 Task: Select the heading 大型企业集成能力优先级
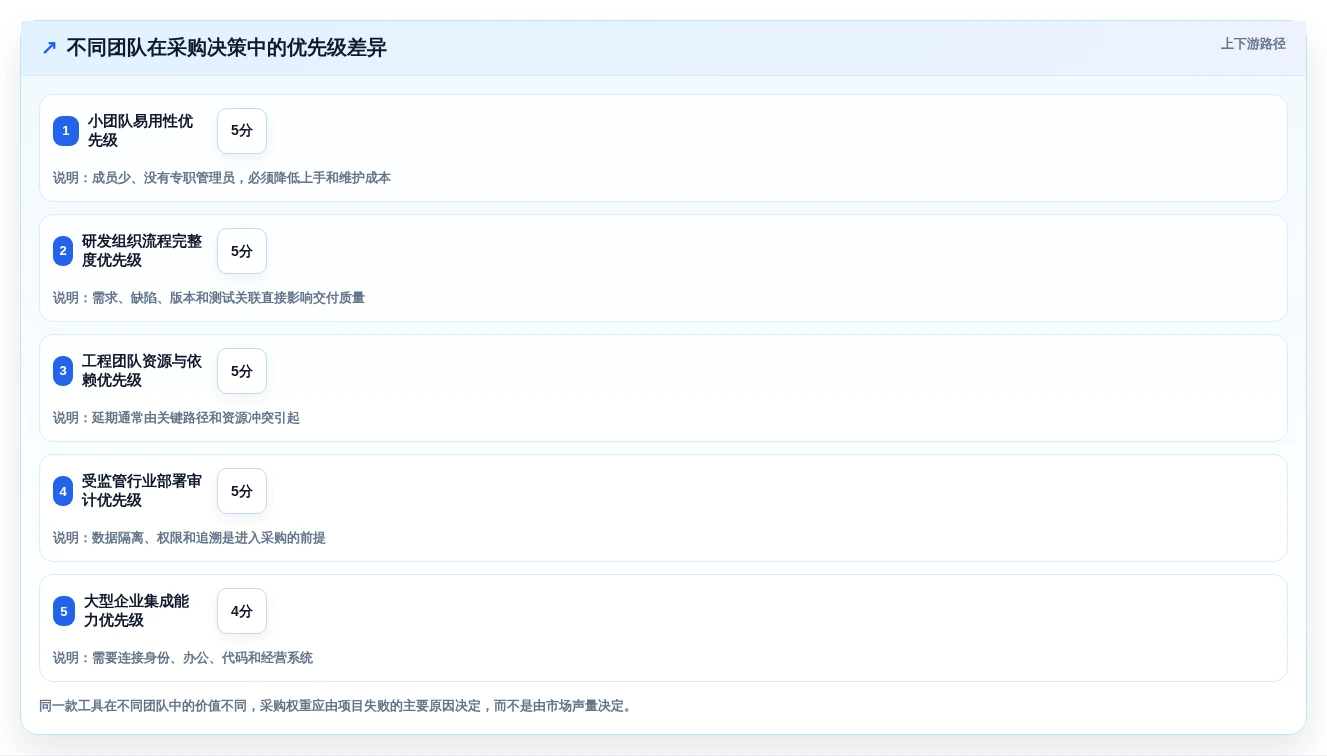point(136,611)
